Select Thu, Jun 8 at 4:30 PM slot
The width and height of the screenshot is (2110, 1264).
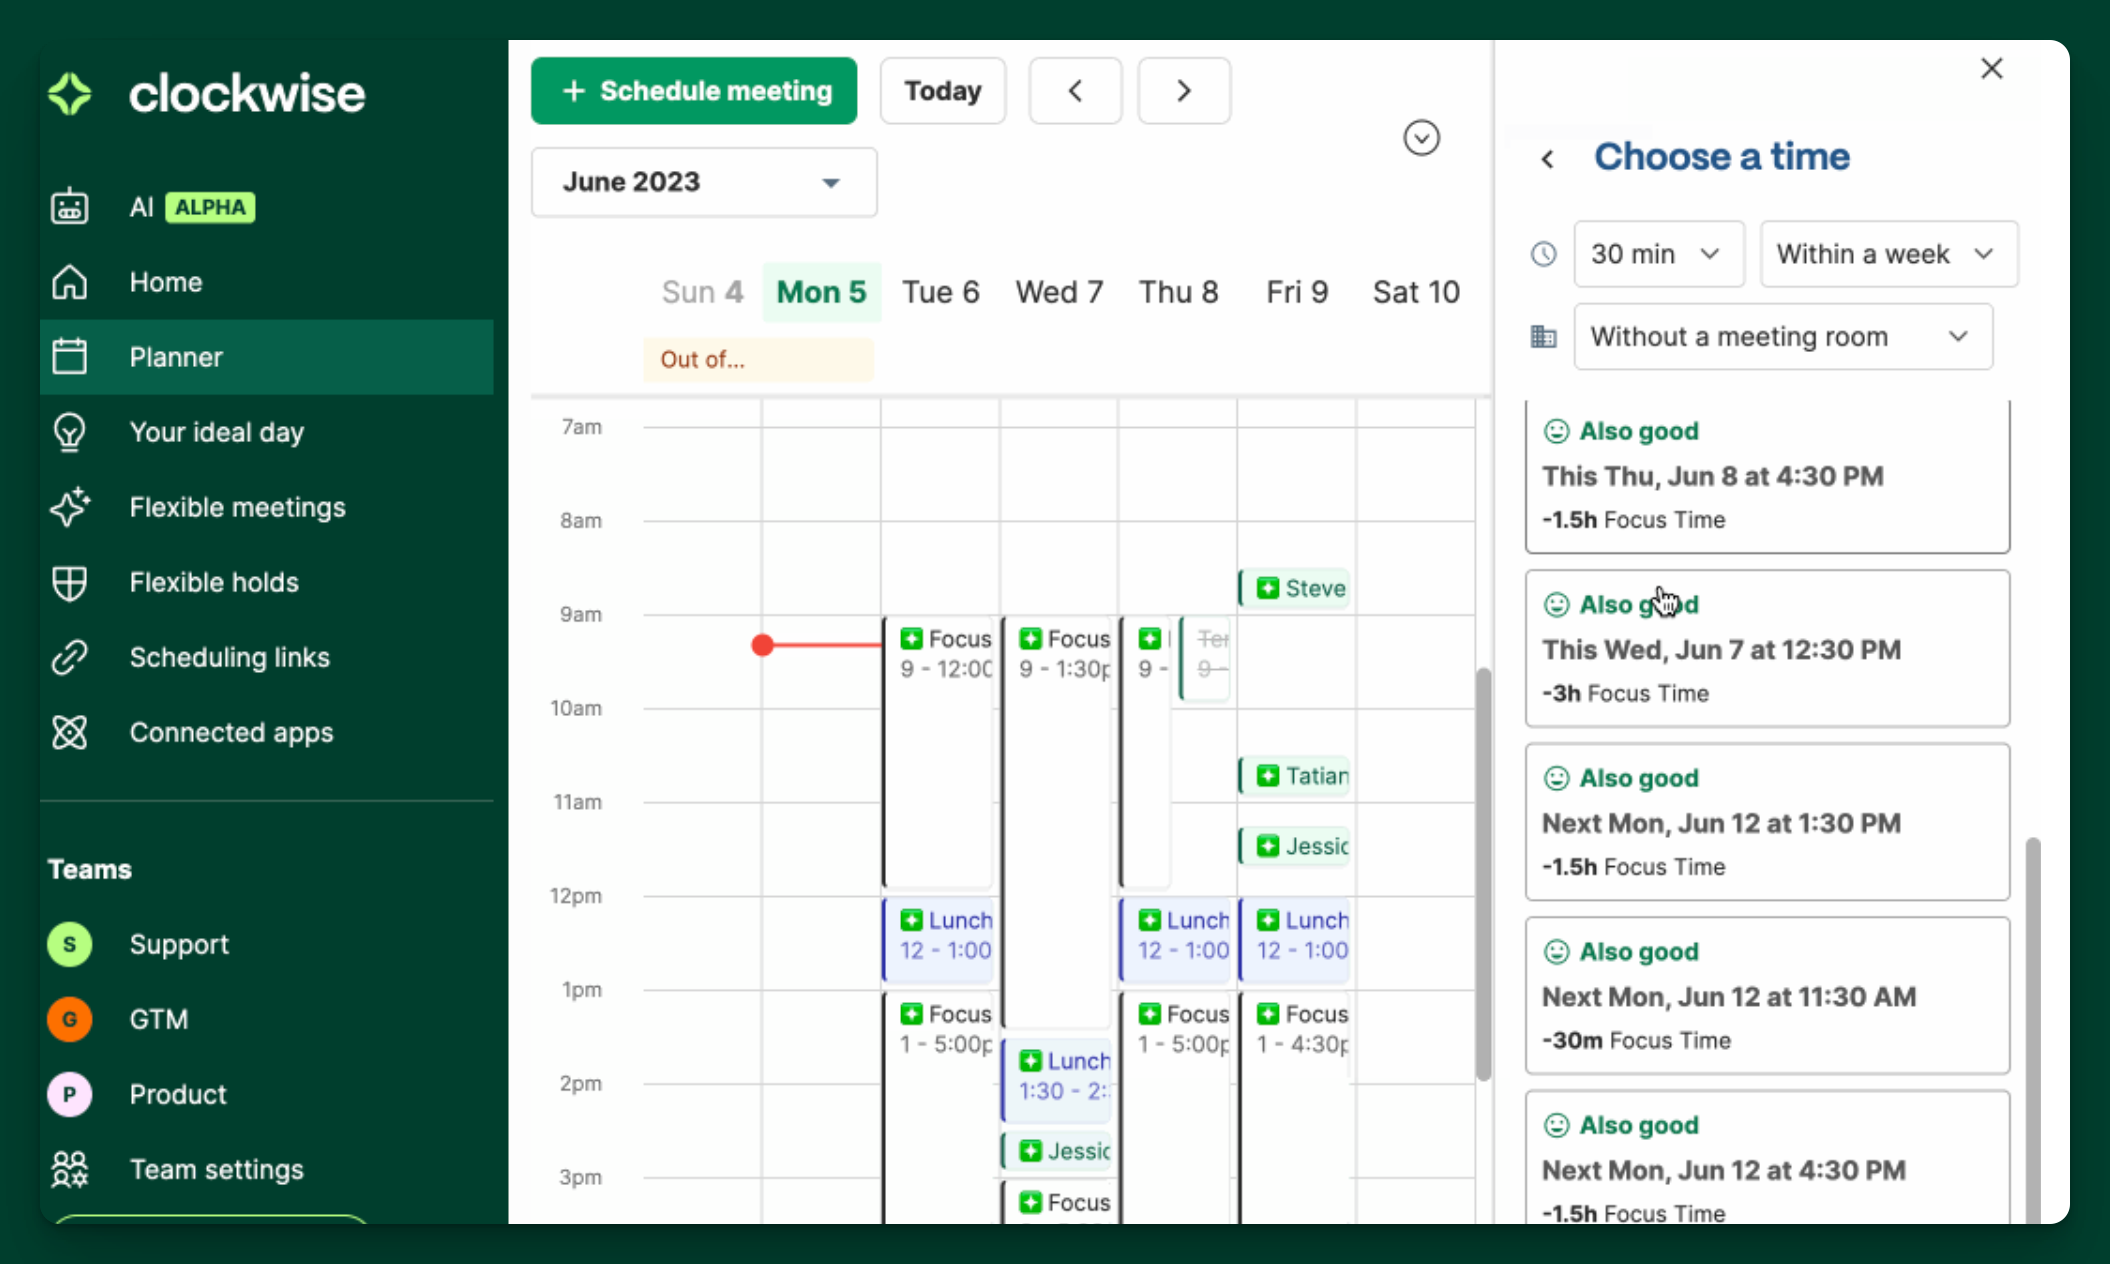pyautogui.click(x=1767, y=477)
